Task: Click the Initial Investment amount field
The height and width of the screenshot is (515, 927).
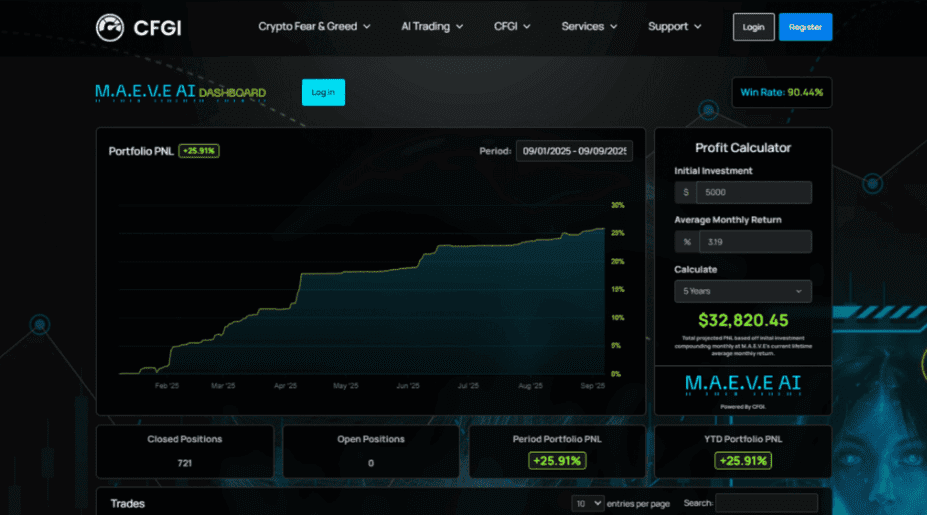Action: (x=754, y=192)
